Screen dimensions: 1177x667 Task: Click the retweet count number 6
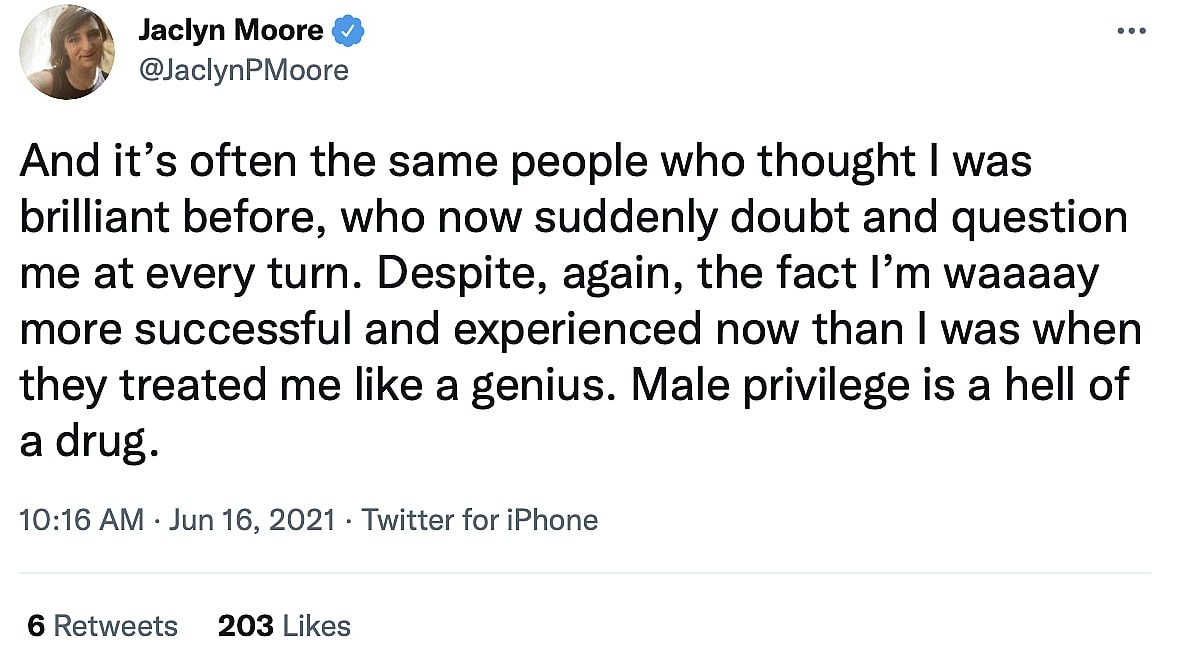[x=36, y=626]
